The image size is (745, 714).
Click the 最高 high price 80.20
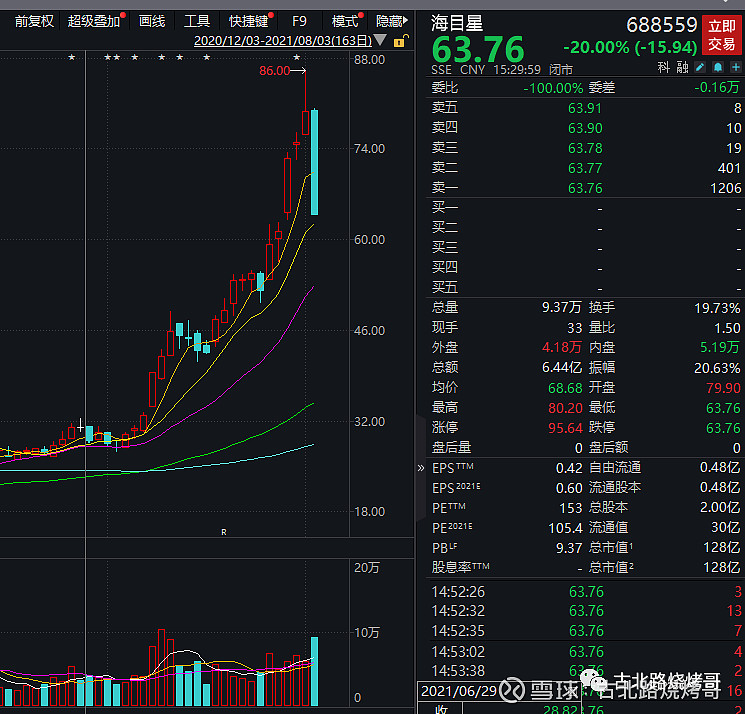(x=565, y=408)
